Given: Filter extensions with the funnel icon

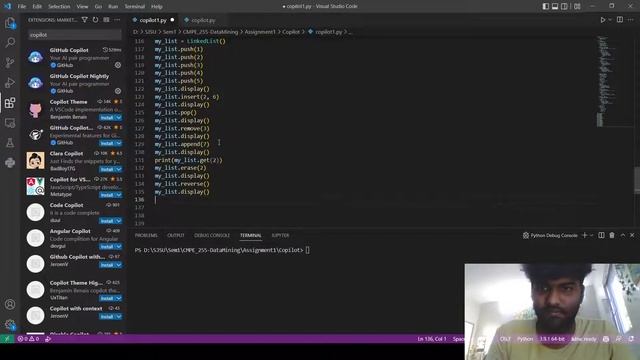Looking at the screenshot, I should 84,20.
